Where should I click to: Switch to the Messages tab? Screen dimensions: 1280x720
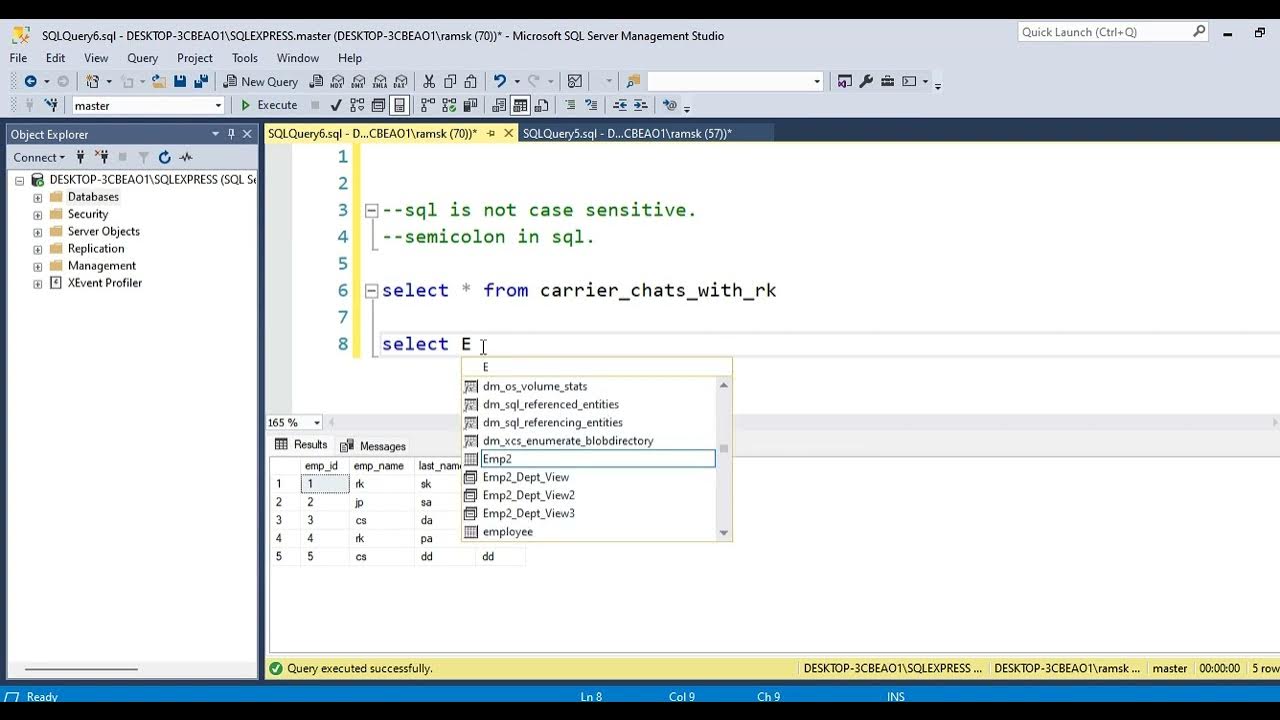click(373, 446)
